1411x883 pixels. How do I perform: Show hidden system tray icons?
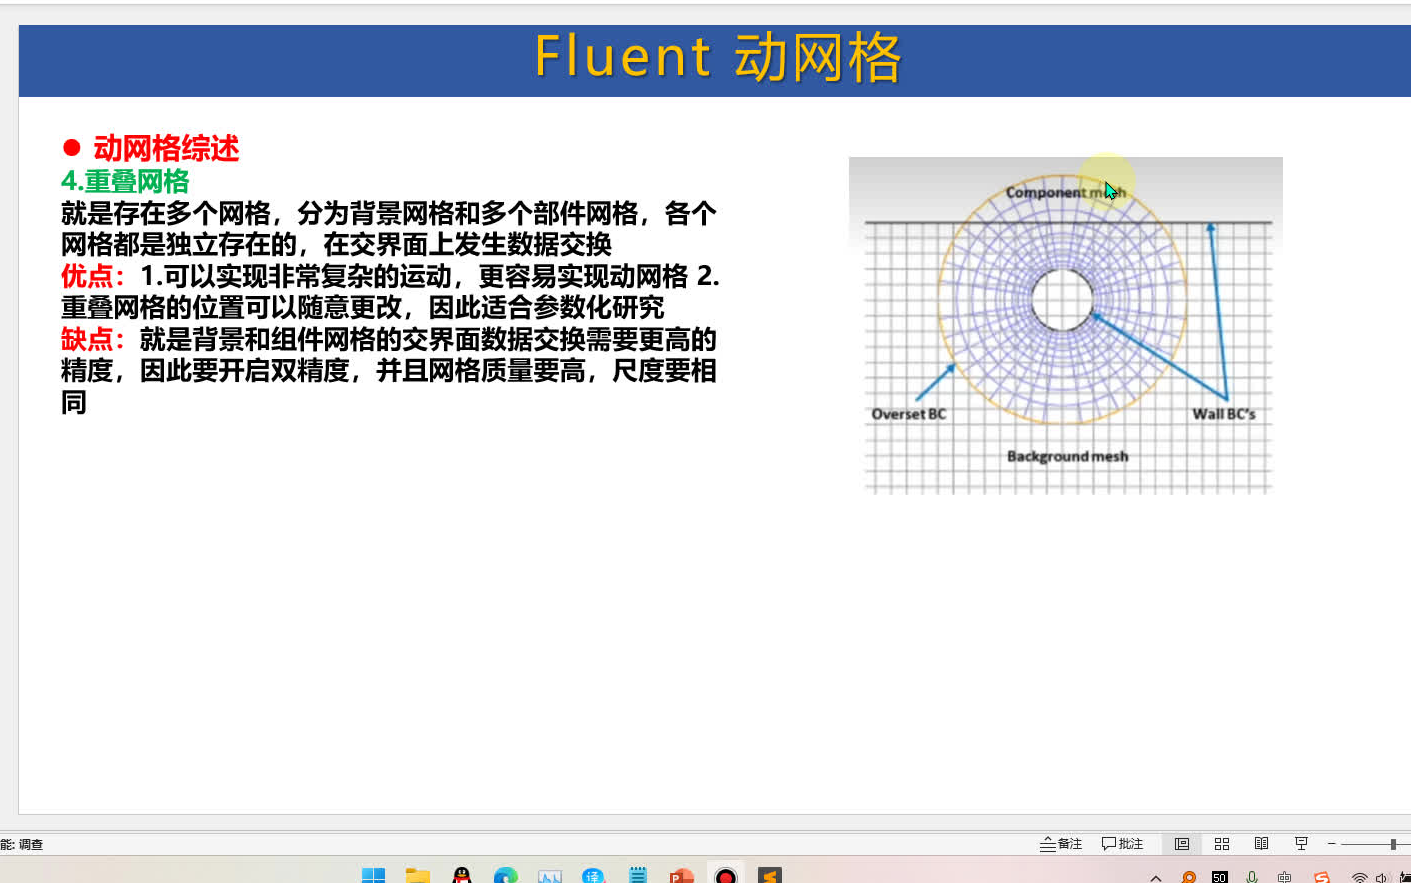point(1156,877)
